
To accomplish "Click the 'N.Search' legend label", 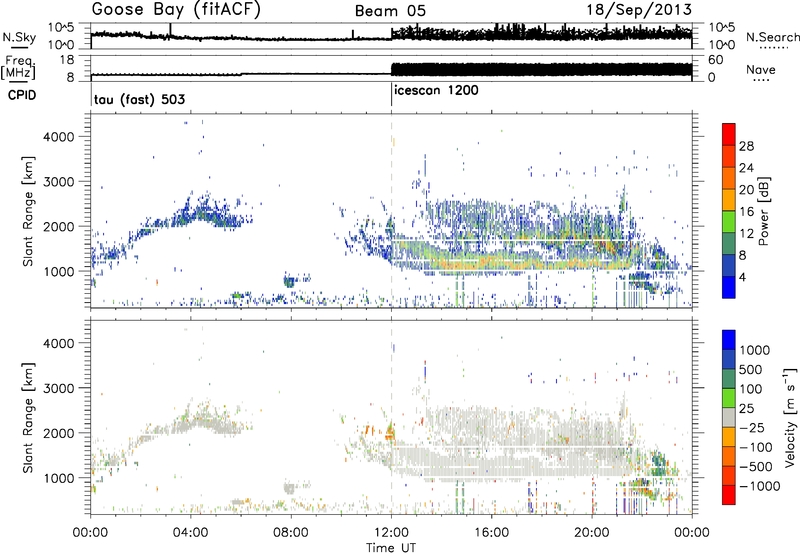I will coord(772,37).
